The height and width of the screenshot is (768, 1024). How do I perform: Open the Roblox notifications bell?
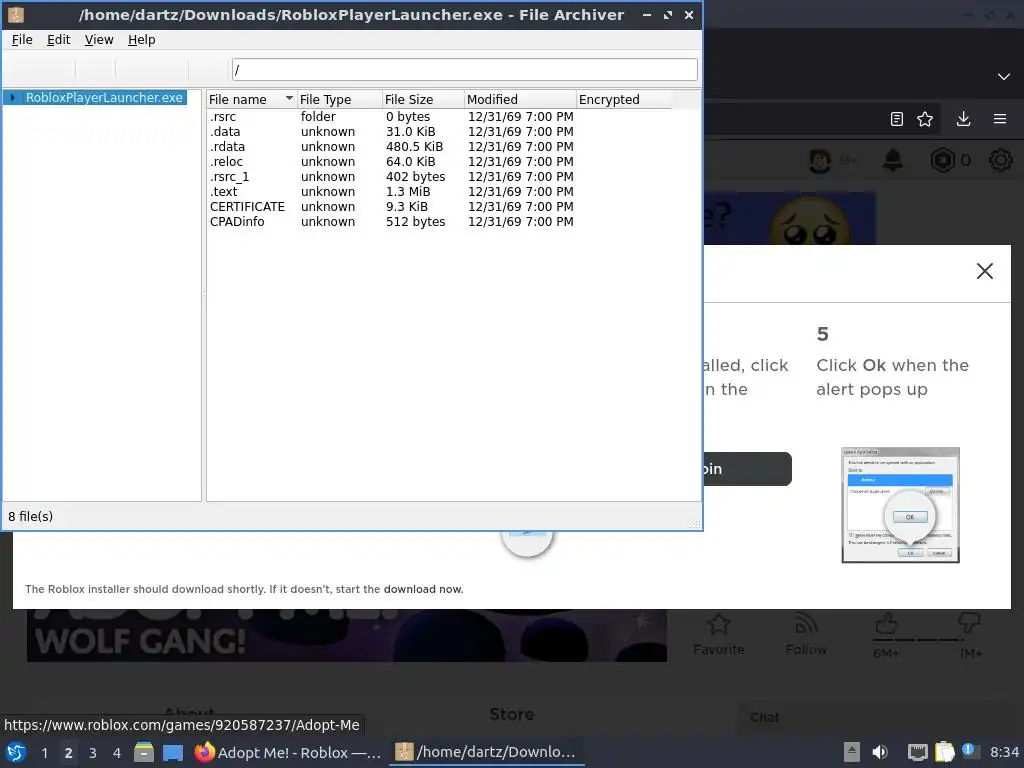pos(893,160)
